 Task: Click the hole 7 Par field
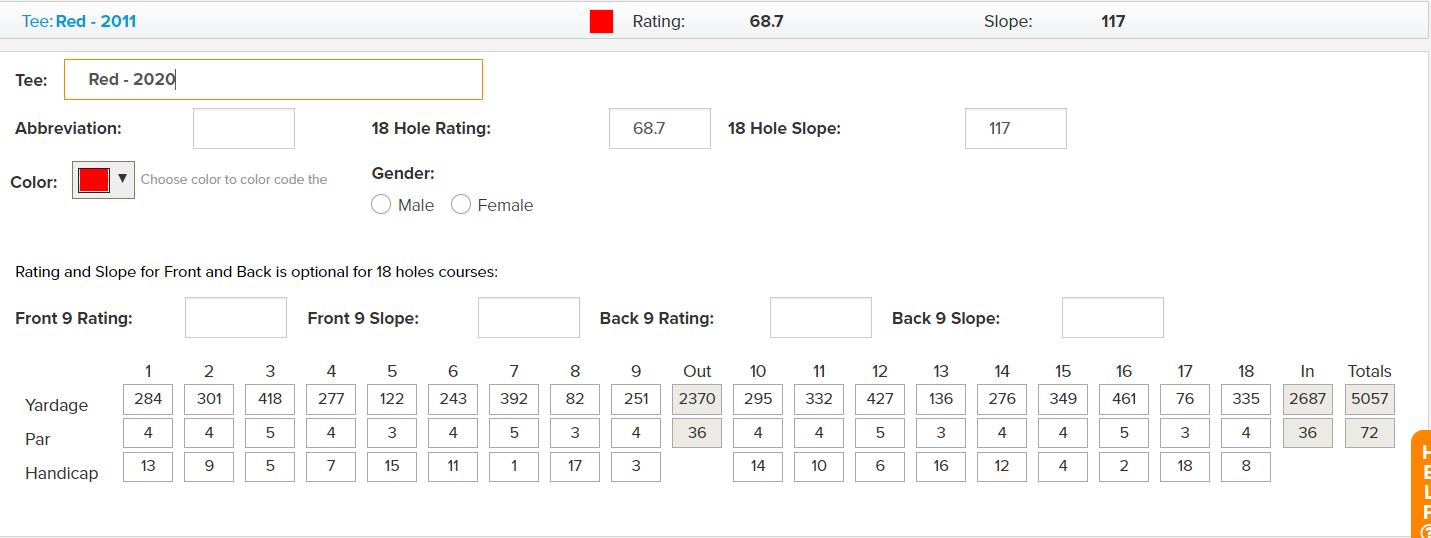(x=514, y=433)
